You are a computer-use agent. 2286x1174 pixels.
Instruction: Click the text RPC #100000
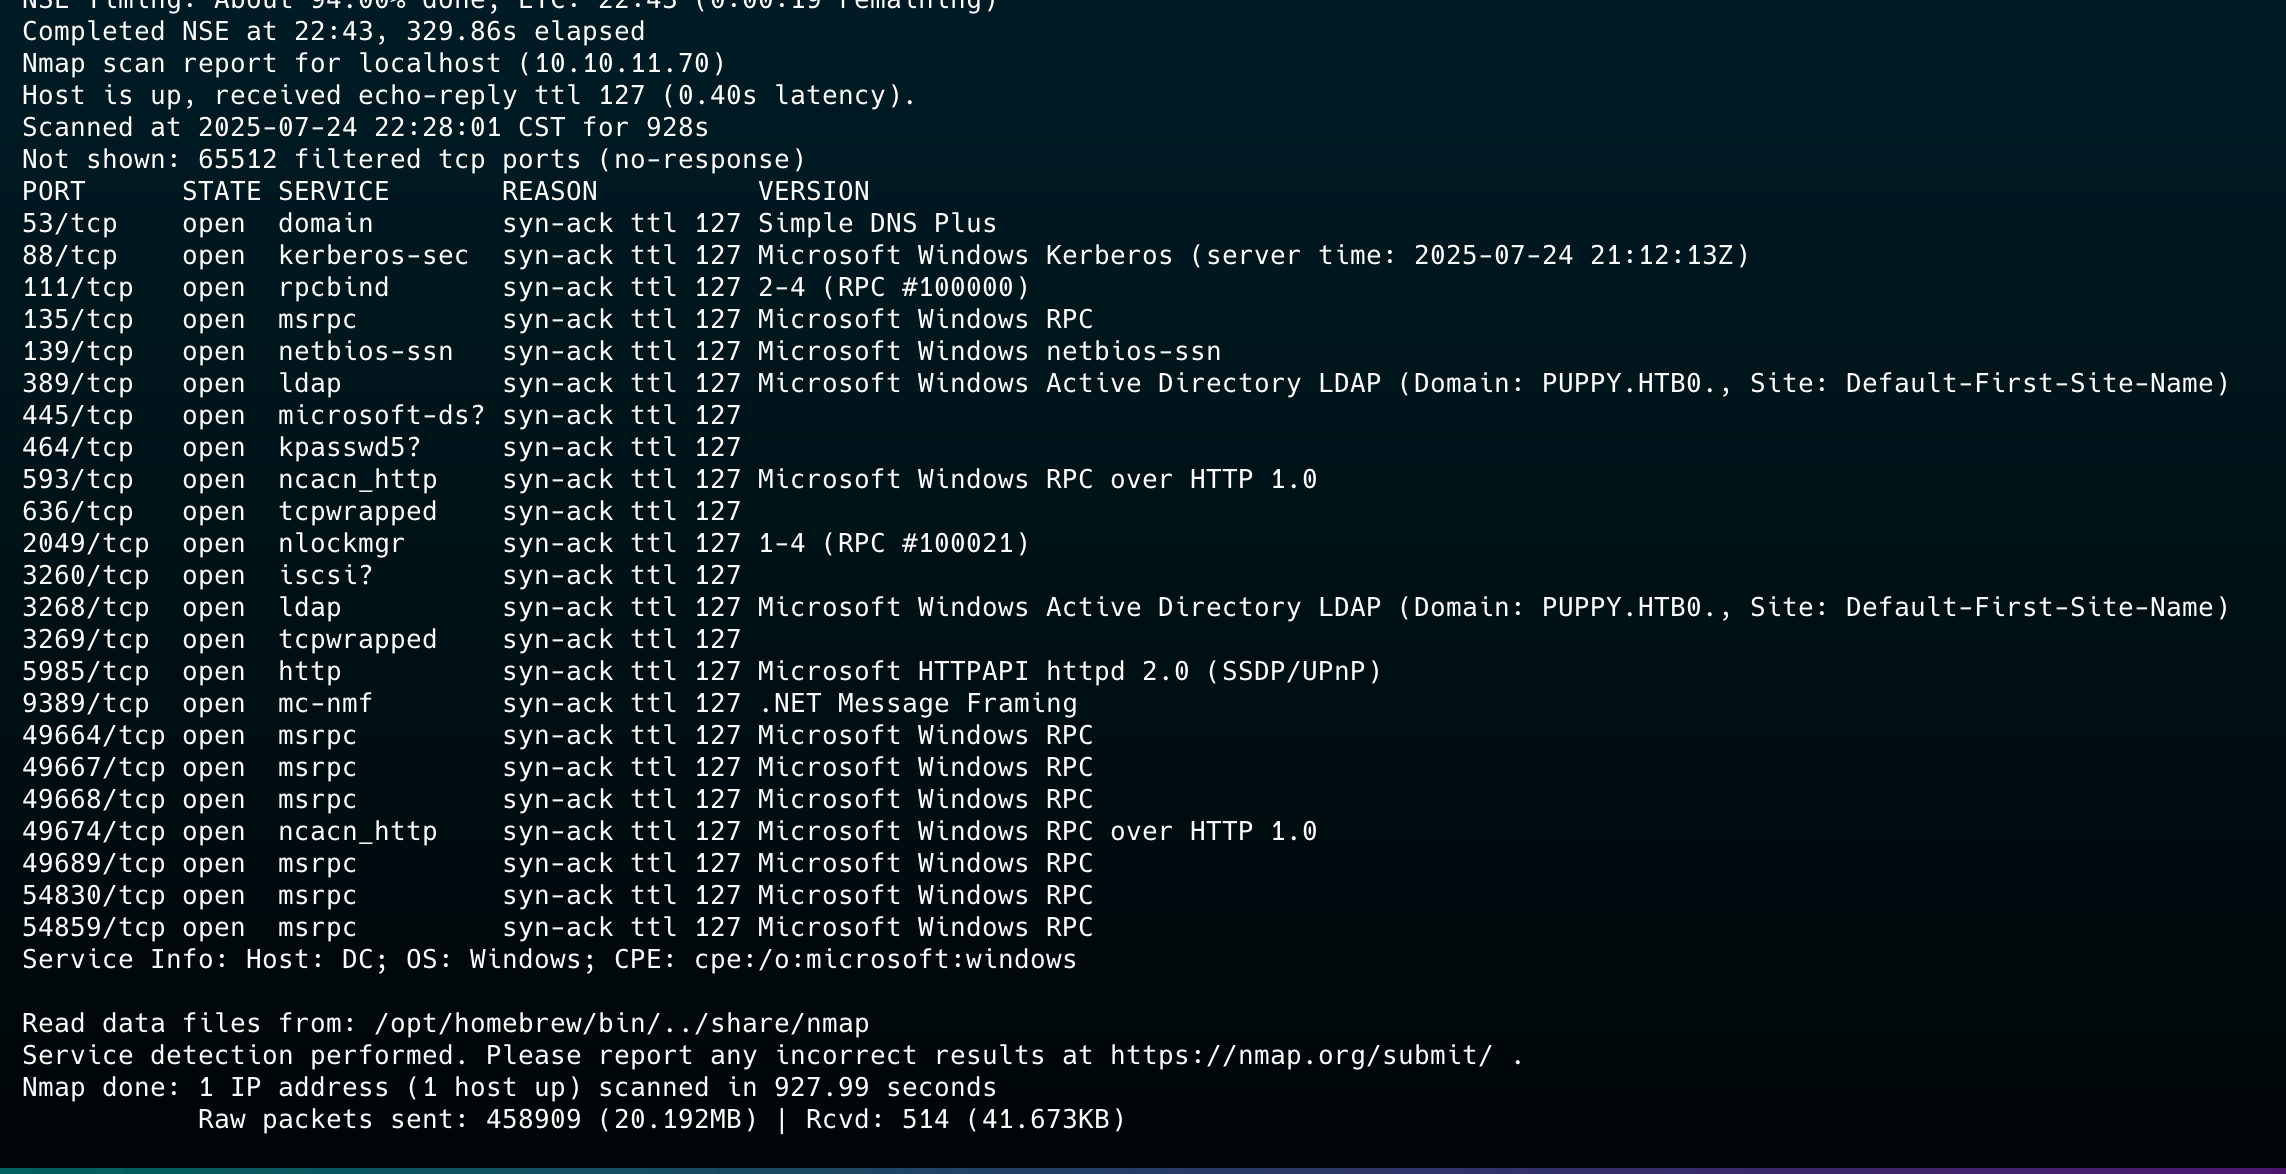tap(926, 288)
